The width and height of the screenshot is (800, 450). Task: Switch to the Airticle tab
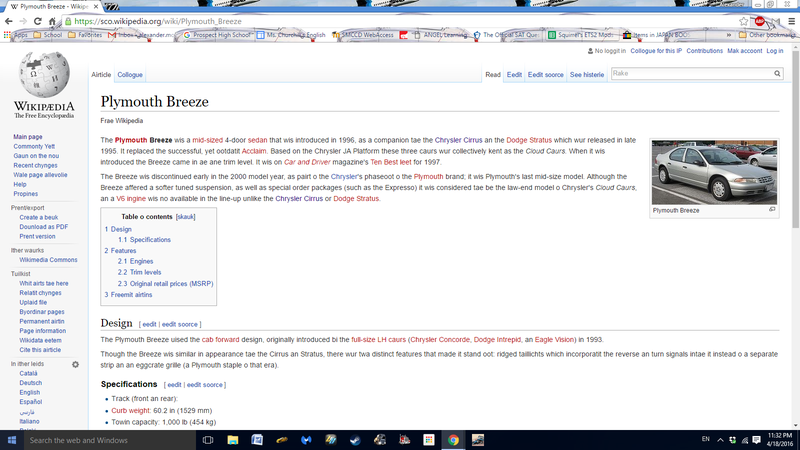[x=101, y=74]
